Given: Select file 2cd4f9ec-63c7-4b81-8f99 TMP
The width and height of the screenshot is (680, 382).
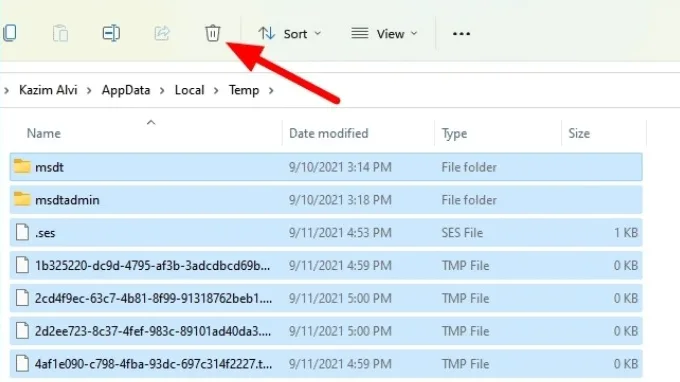Looking at the screenshot, I should 153,298.
